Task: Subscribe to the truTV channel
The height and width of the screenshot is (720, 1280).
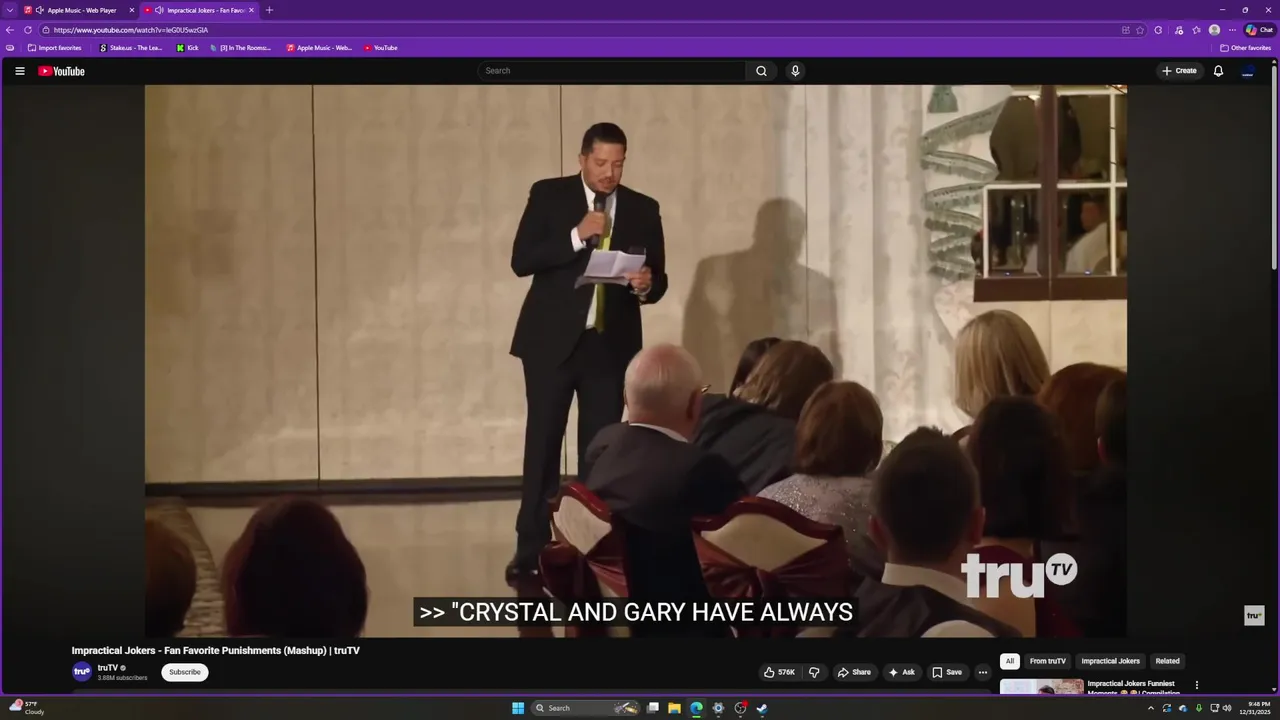Action: coord(185,672)
